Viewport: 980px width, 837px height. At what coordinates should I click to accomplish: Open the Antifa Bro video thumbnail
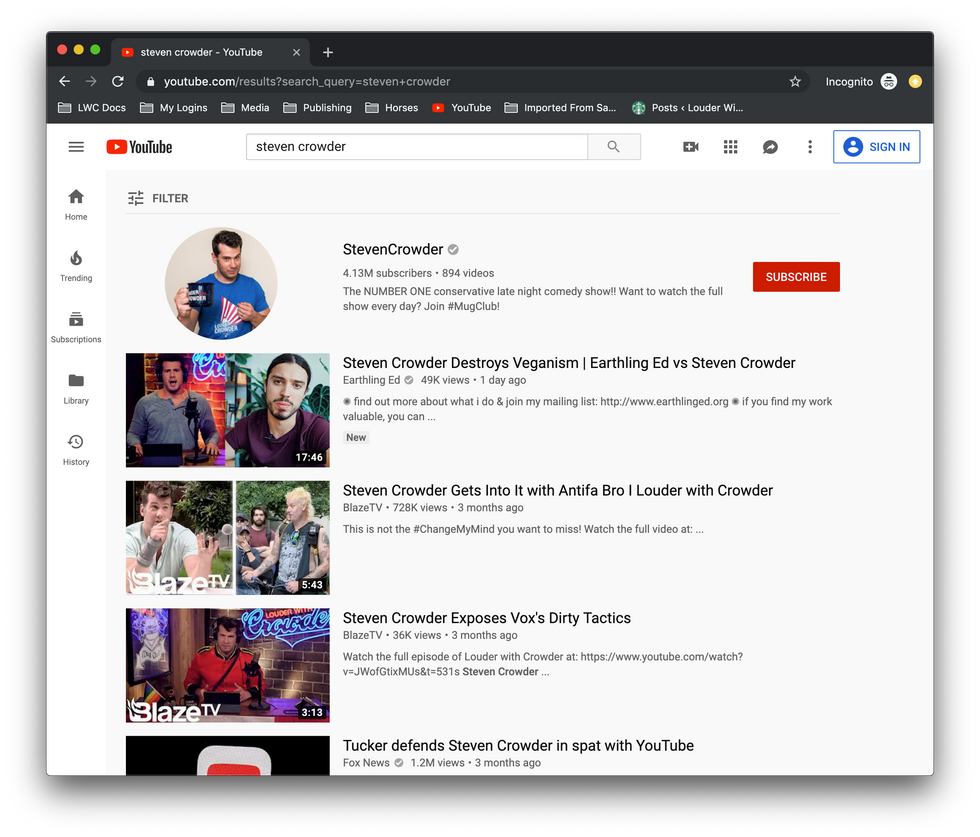click(228, 538)
